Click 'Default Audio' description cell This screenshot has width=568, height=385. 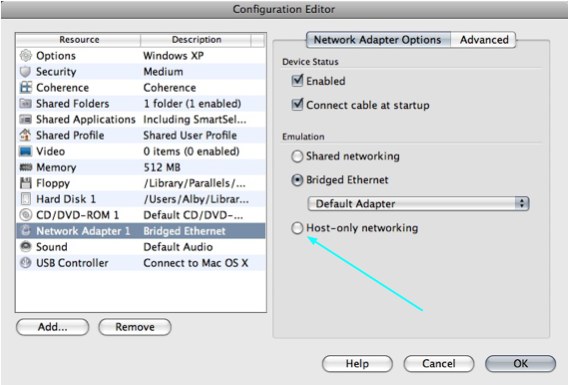pos(178,247)
